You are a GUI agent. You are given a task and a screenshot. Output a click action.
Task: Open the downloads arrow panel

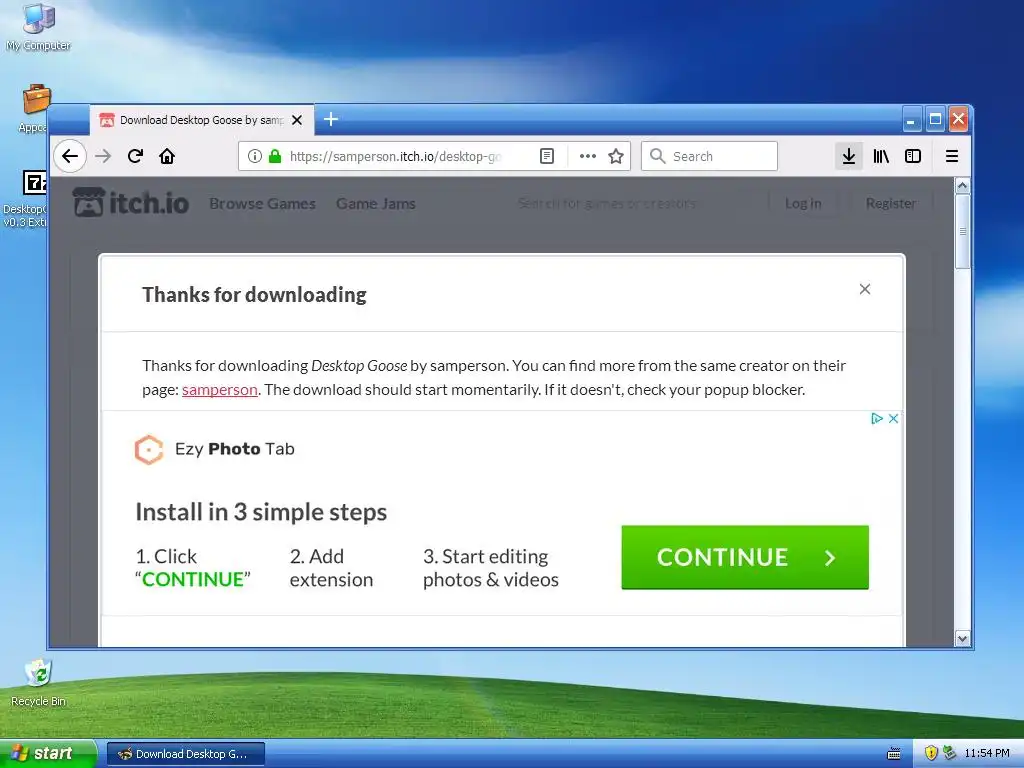click(848, 156)
